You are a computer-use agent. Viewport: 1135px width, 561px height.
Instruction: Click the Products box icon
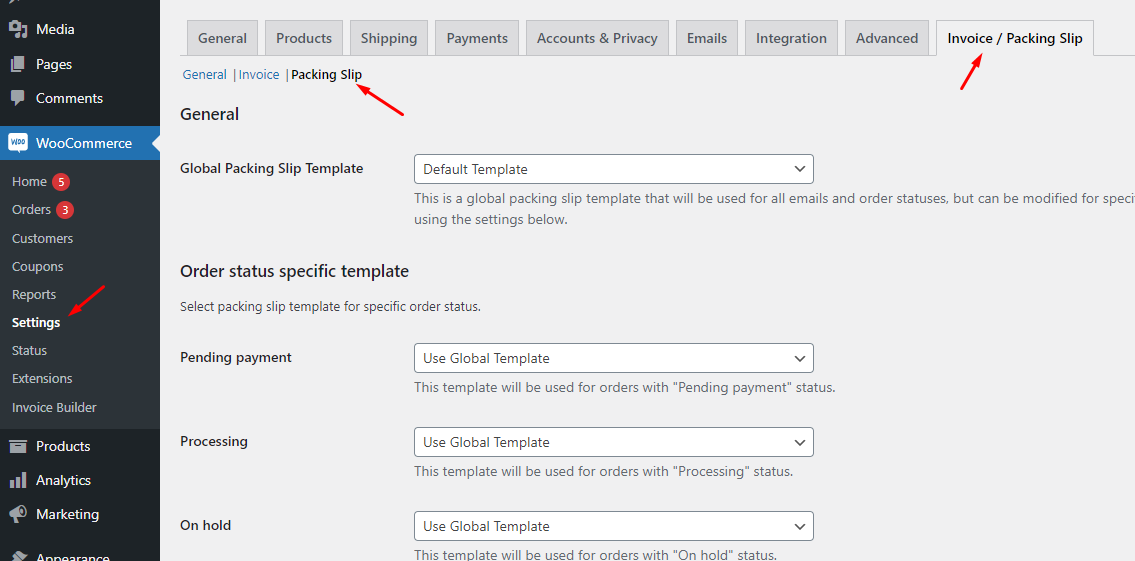click(x=18, y=446)
